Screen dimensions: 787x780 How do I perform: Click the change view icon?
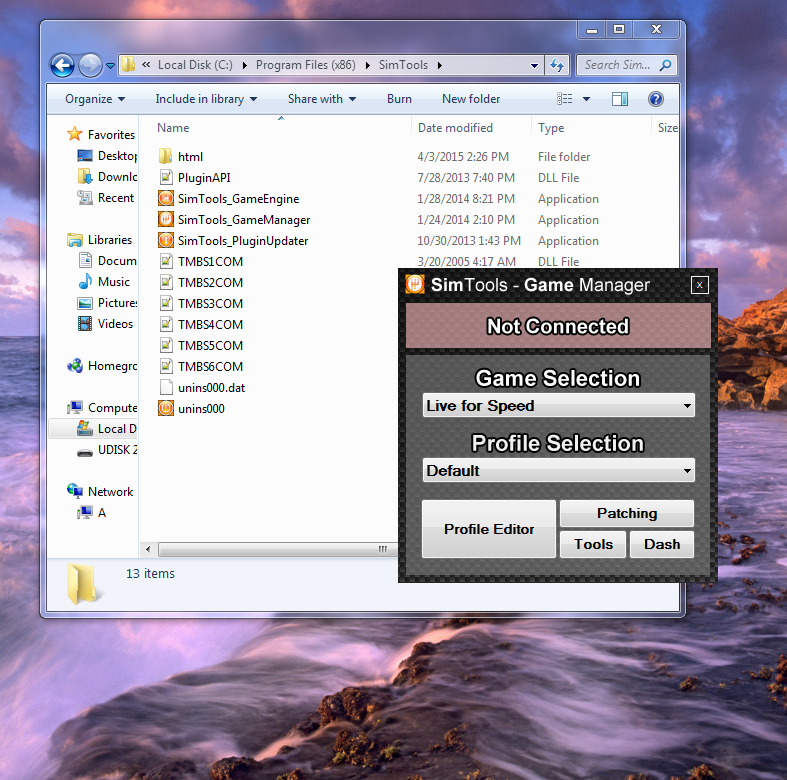pyautogui.click(x=565, y=99)
